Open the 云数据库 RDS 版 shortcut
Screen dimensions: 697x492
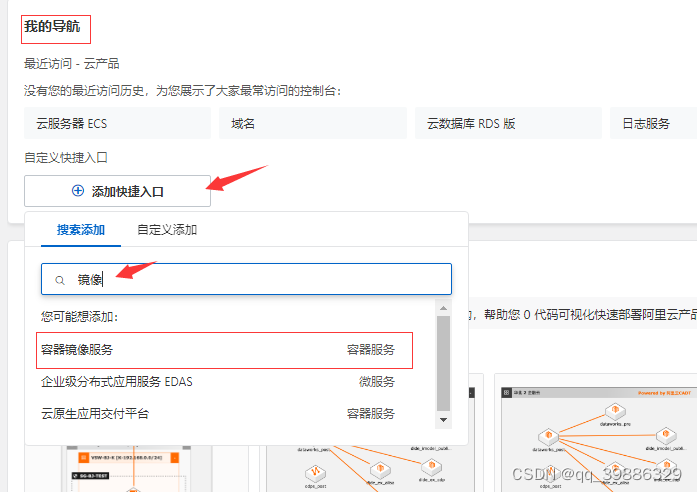(x=508, y=123)
